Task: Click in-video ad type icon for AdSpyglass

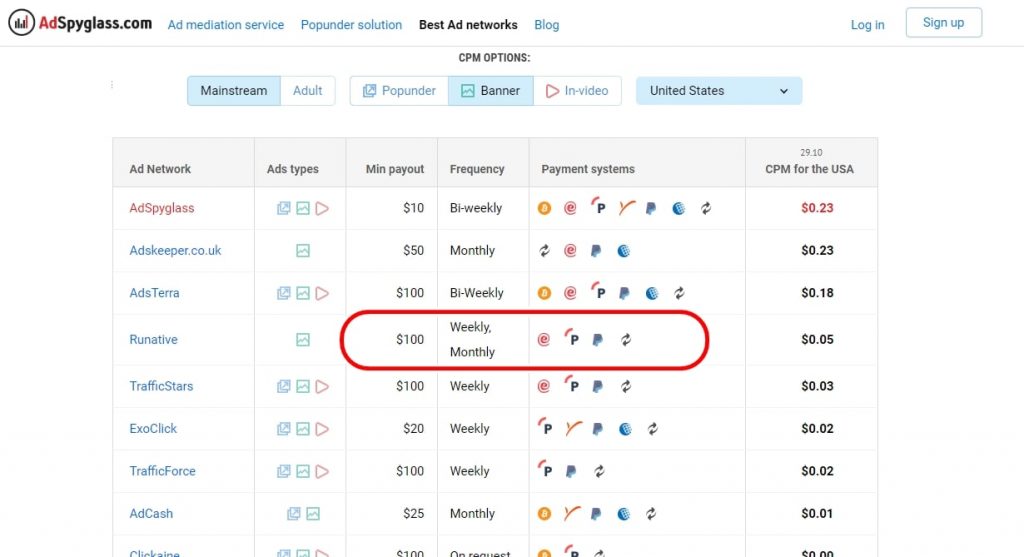Action: pos(322,208)
